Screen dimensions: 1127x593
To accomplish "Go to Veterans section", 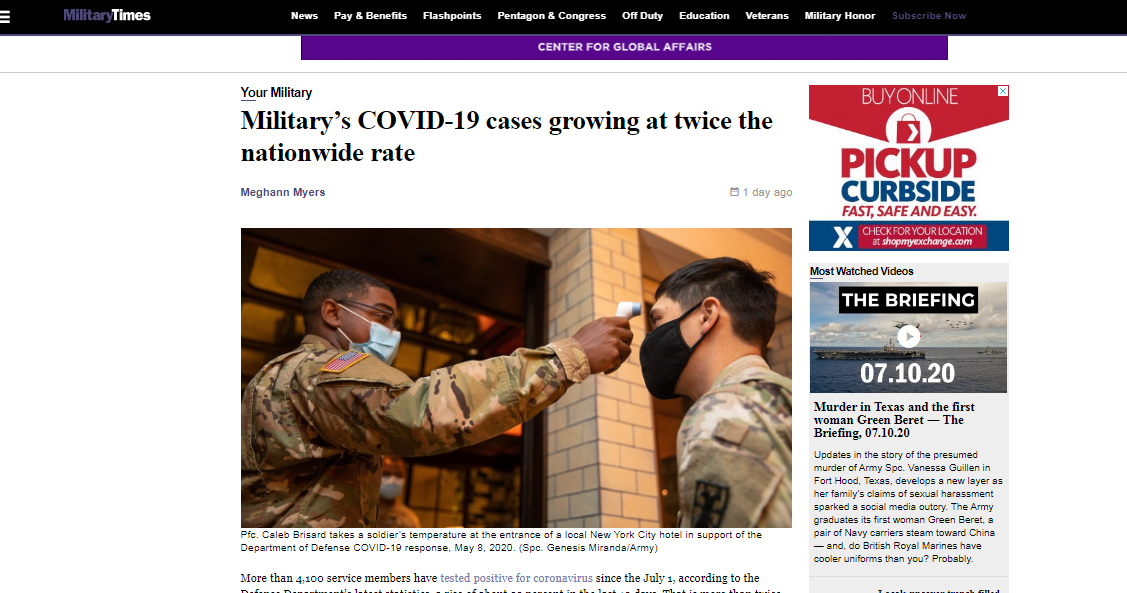I will click(x=767, y=16).
